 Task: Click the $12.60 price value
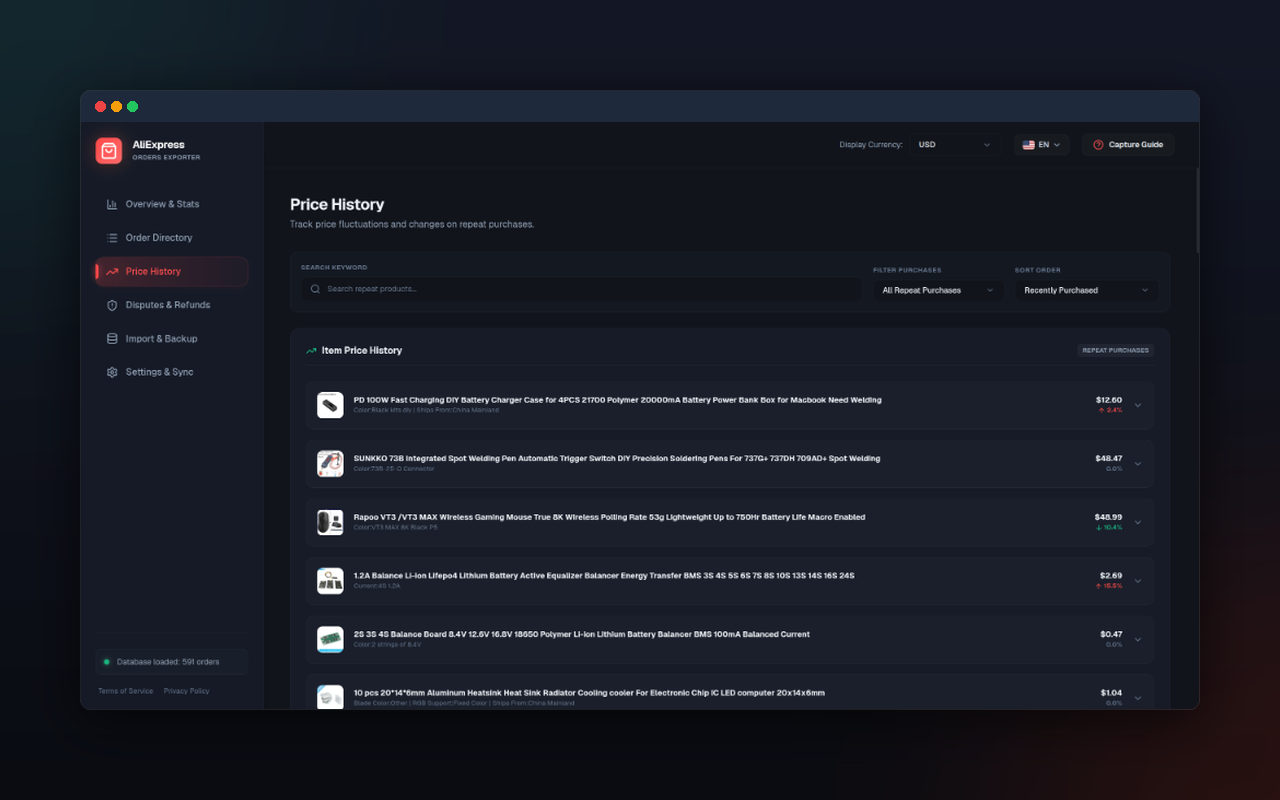(x=1109, y=400)
